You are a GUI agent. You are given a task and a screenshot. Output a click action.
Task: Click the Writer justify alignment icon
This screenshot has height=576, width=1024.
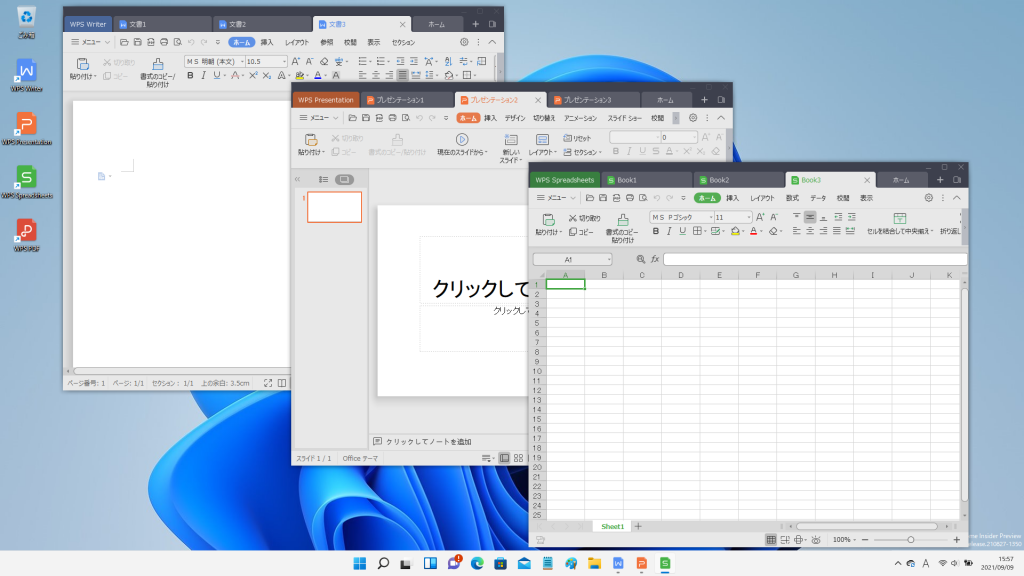coord(402,76)
